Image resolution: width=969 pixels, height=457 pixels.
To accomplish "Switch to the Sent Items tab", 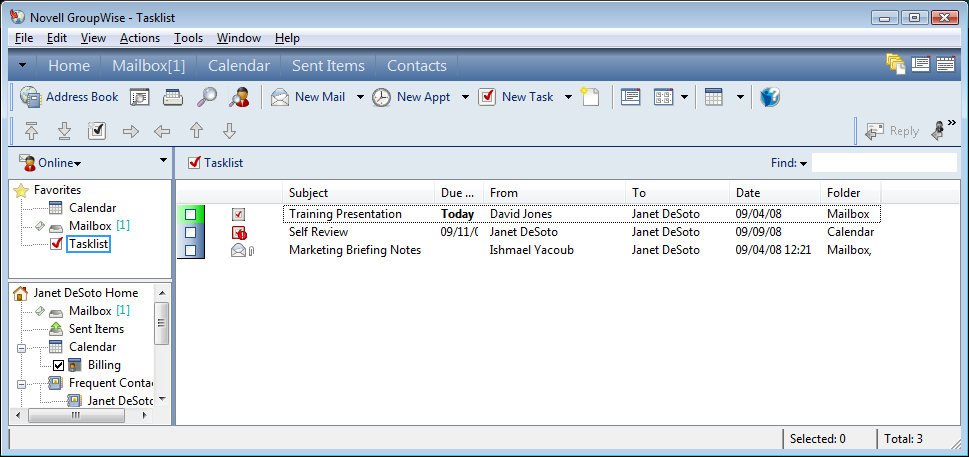I will [x=328, y=66].
